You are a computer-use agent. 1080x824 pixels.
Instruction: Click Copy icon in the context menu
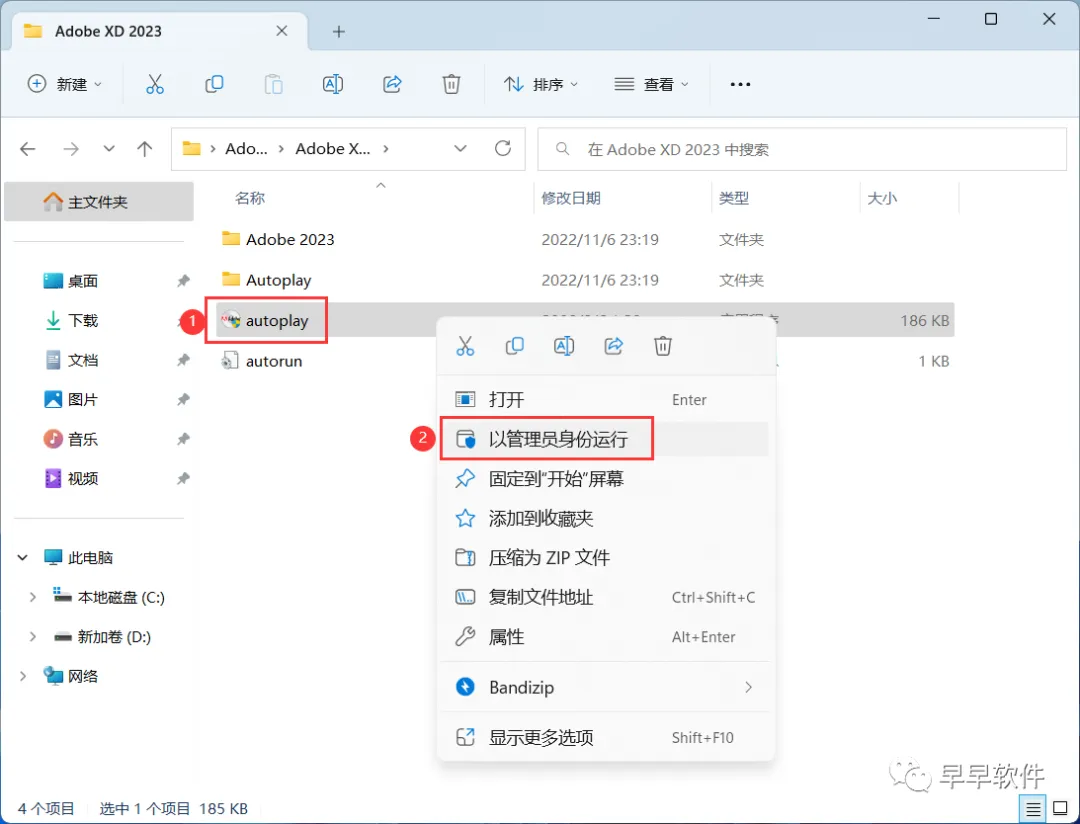(x=515, y=346)
